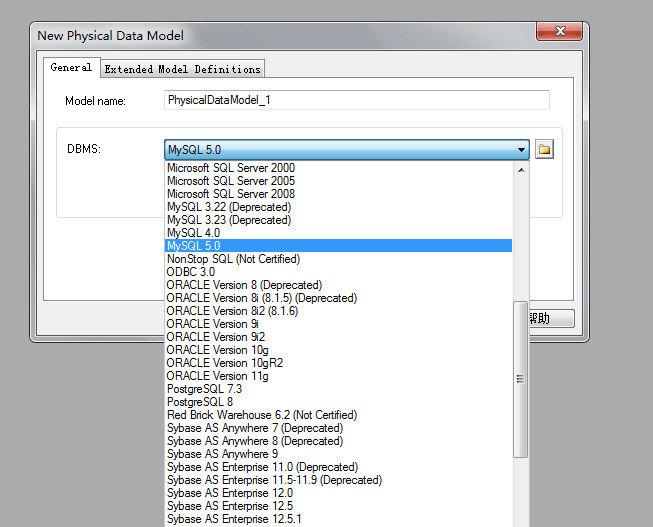Open the Extended Model Definitions tab

pos(182,69)
